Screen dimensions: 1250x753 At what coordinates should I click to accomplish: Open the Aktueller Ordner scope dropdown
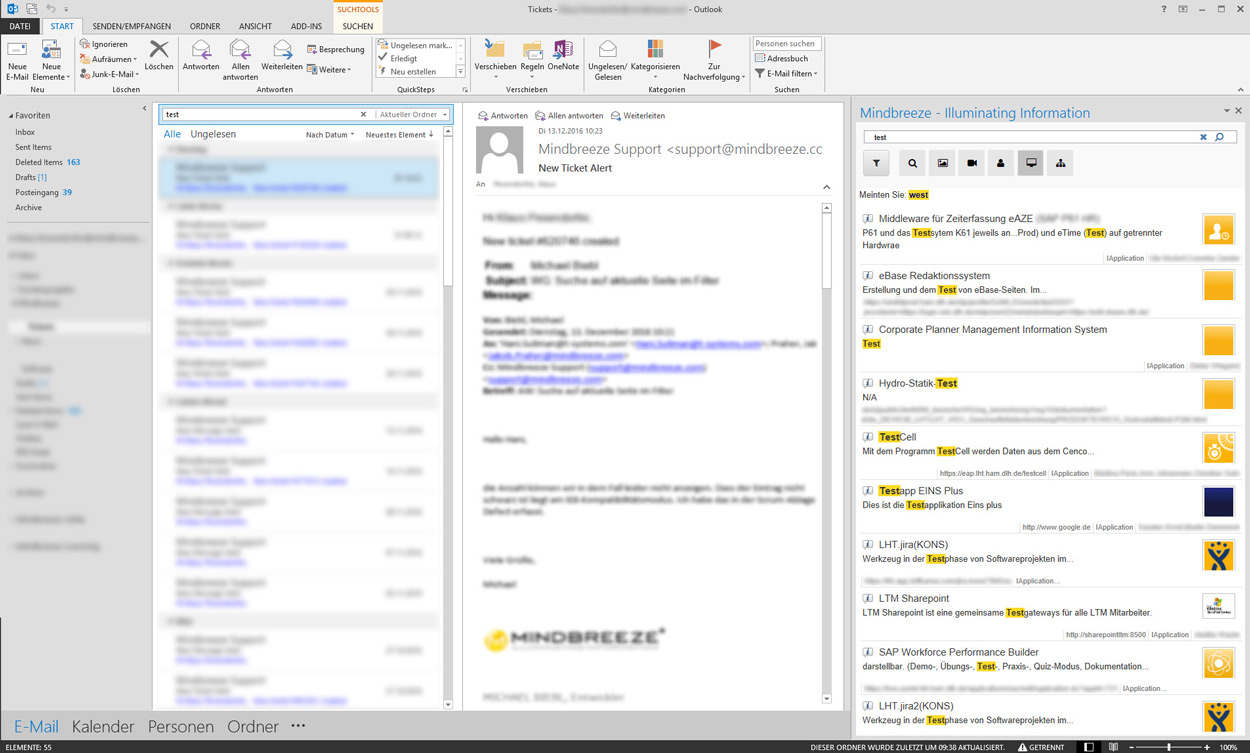tap(413, 114)
